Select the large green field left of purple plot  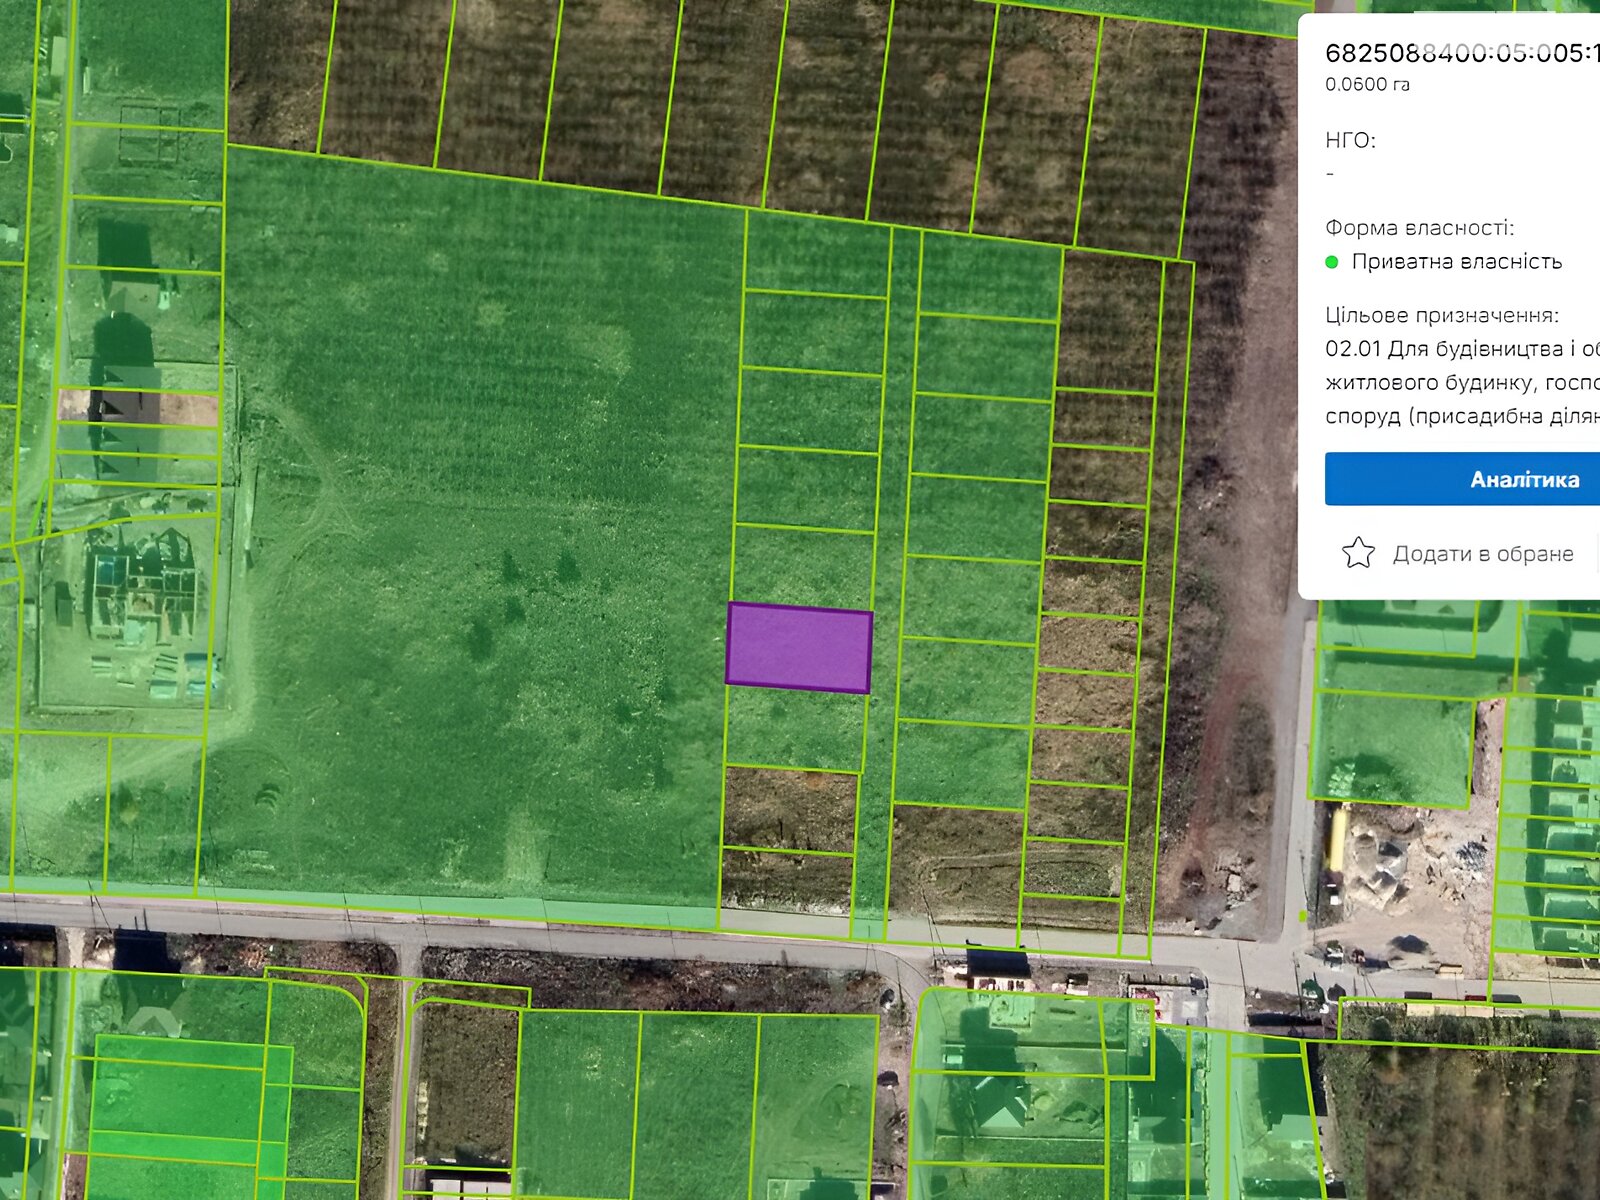[x=470, y=520]
